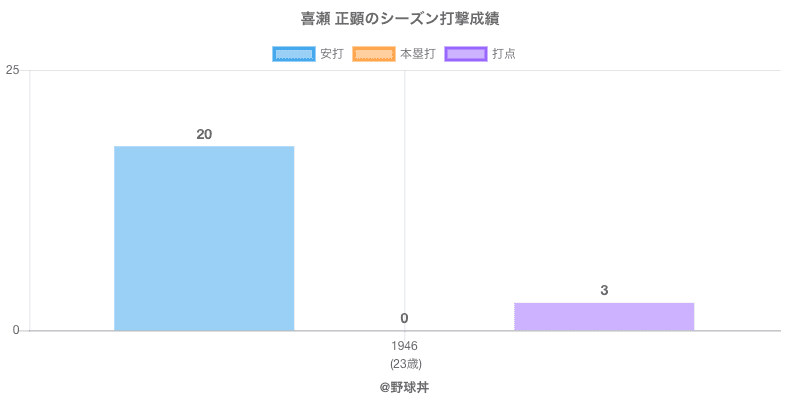Viewport: 800px width, 400px height.
Task: Click the value label 20 above blue bar
Action: tap(204, 134)
